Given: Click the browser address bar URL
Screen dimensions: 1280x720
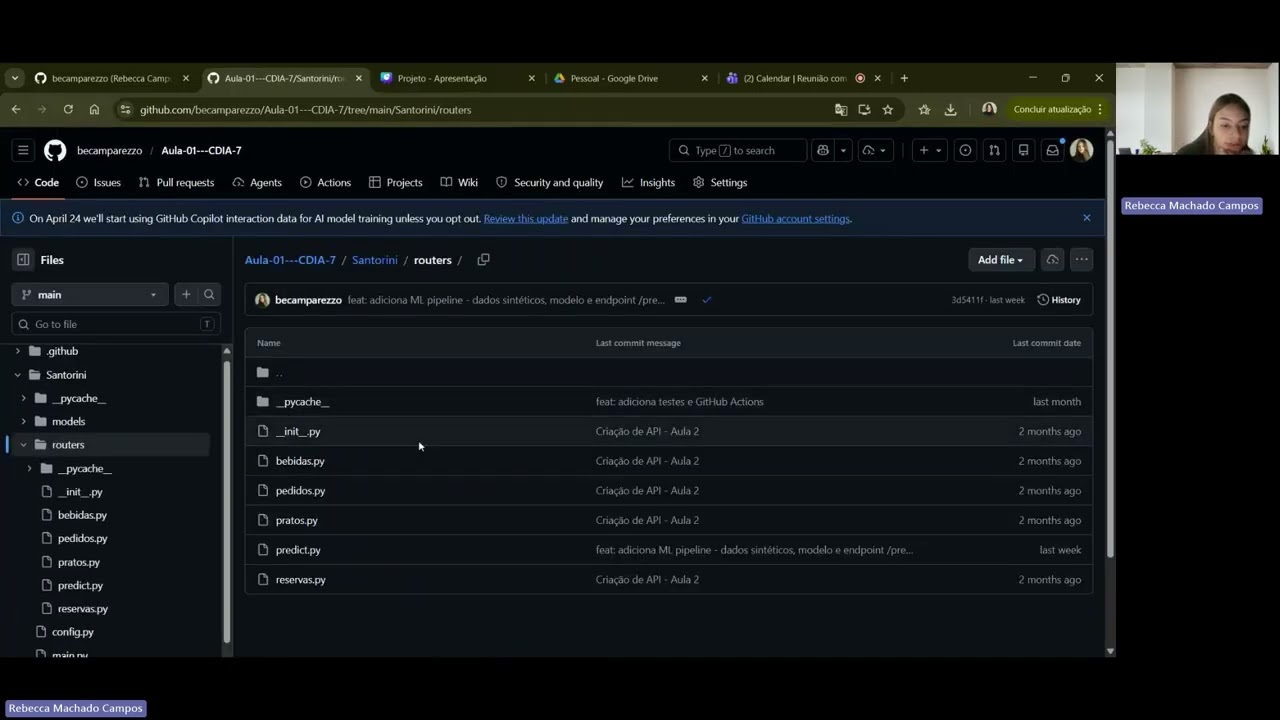Looking at the screenshot, I should tap(305, 110).
